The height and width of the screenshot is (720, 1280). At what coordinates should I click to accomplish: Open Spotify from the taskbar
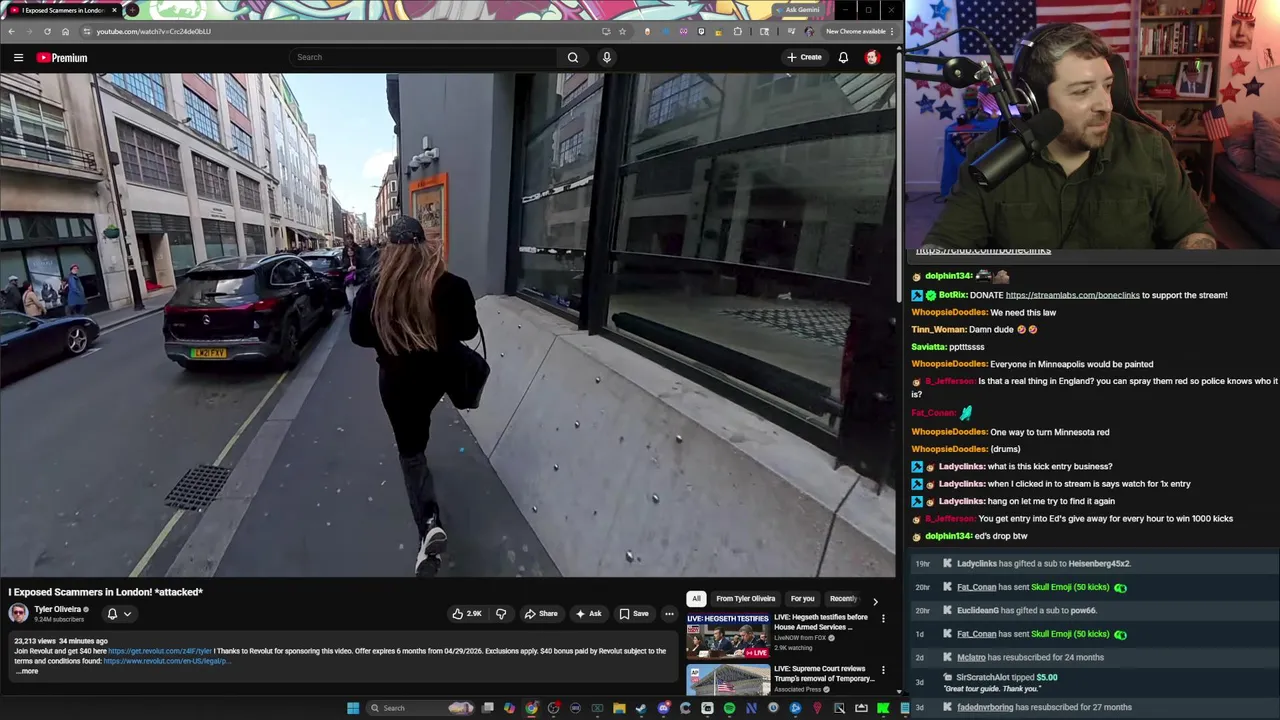[729, 708]
